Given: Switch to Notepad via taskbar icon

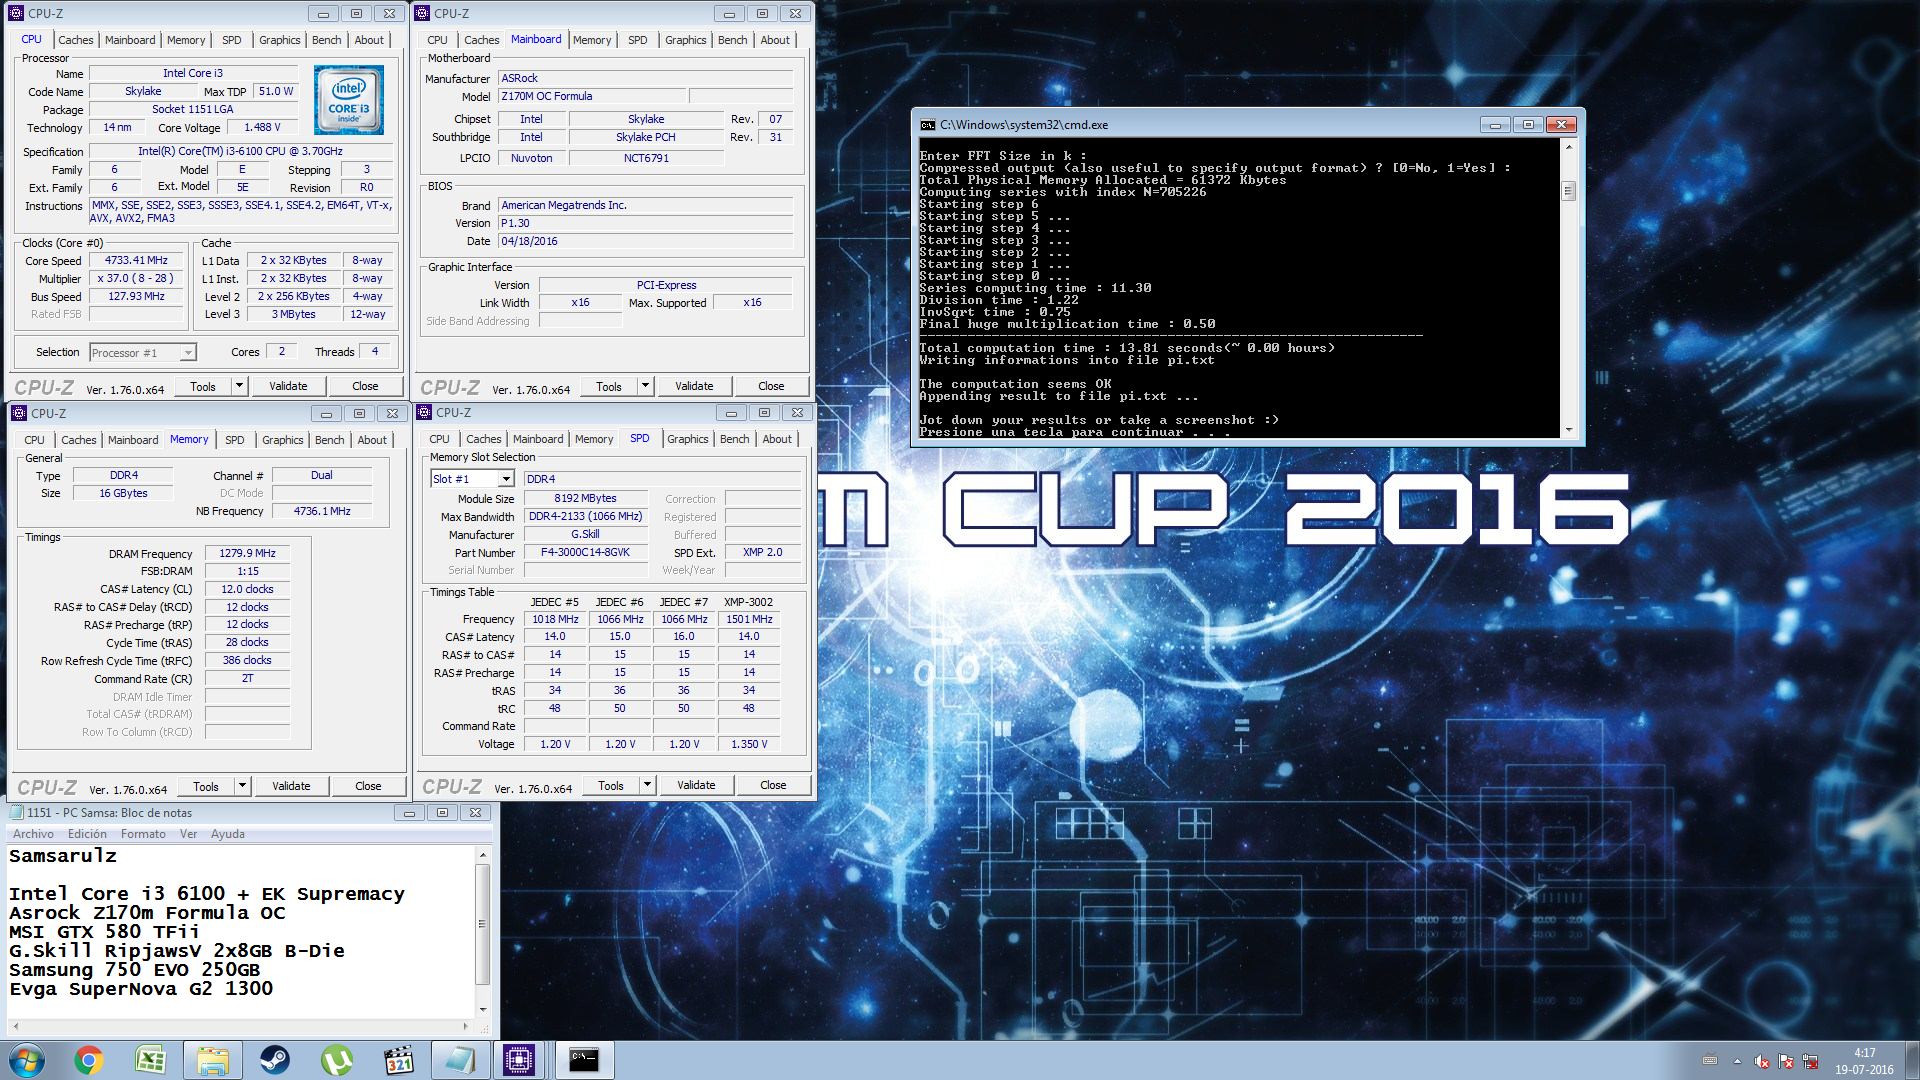Looking at the screenshot, I should [461, 1060].
